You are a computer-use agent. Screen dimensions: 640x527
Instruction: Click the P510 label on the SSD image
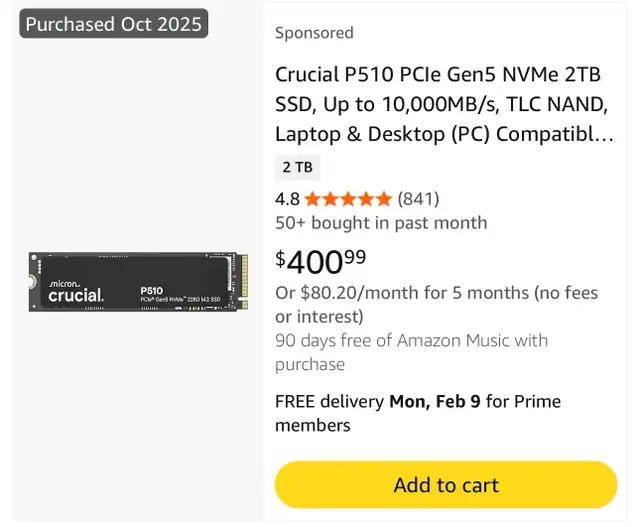[150, 290]
